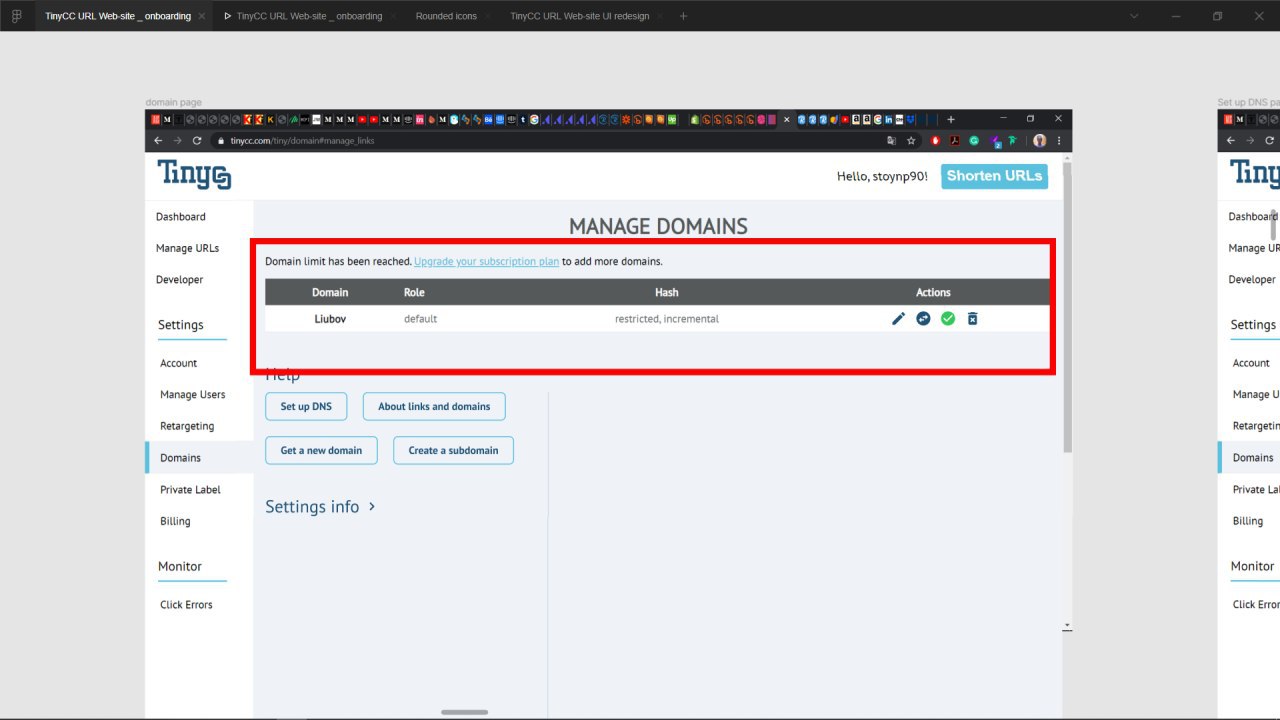Image resolution: width=1280 pixels, height=720 pixels.
Task: Click Get a new domain button
Action: coord(321,451)
